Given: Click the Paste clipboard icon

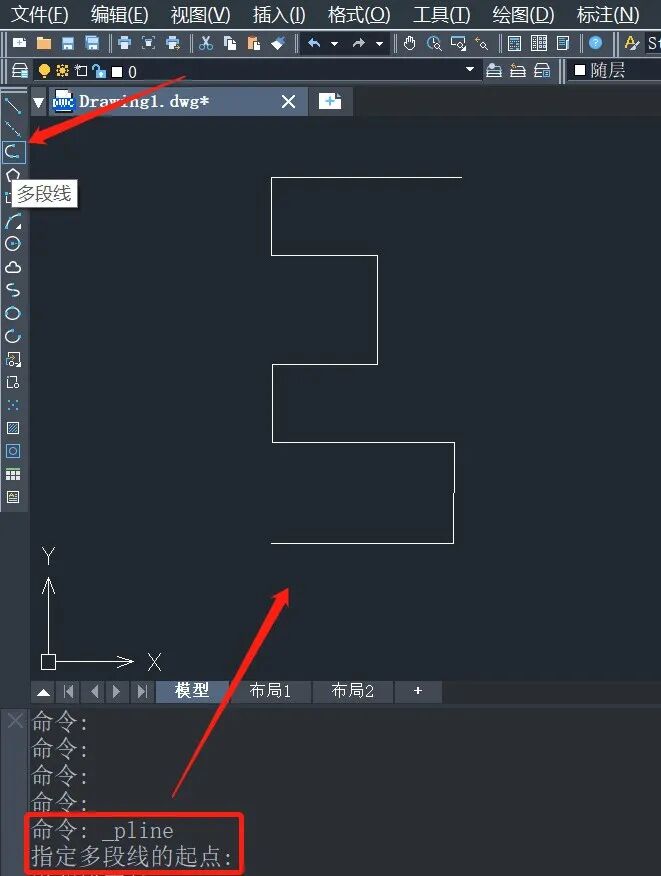Looking at the screenshot, I should click(x=254, y=43).
